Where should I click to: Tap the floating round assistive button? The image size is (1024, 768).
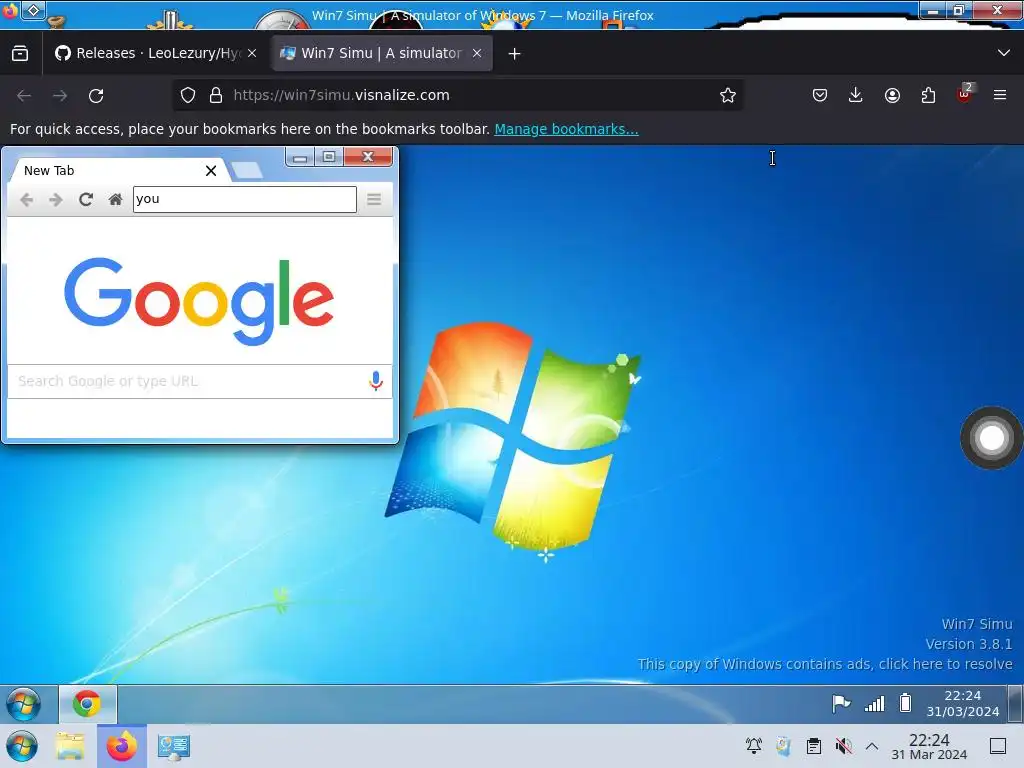click(x=991, y=438)
